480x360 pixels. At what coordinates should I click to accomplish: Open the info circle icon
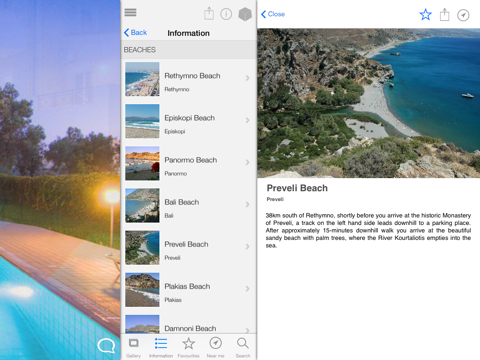coord(226,14)
